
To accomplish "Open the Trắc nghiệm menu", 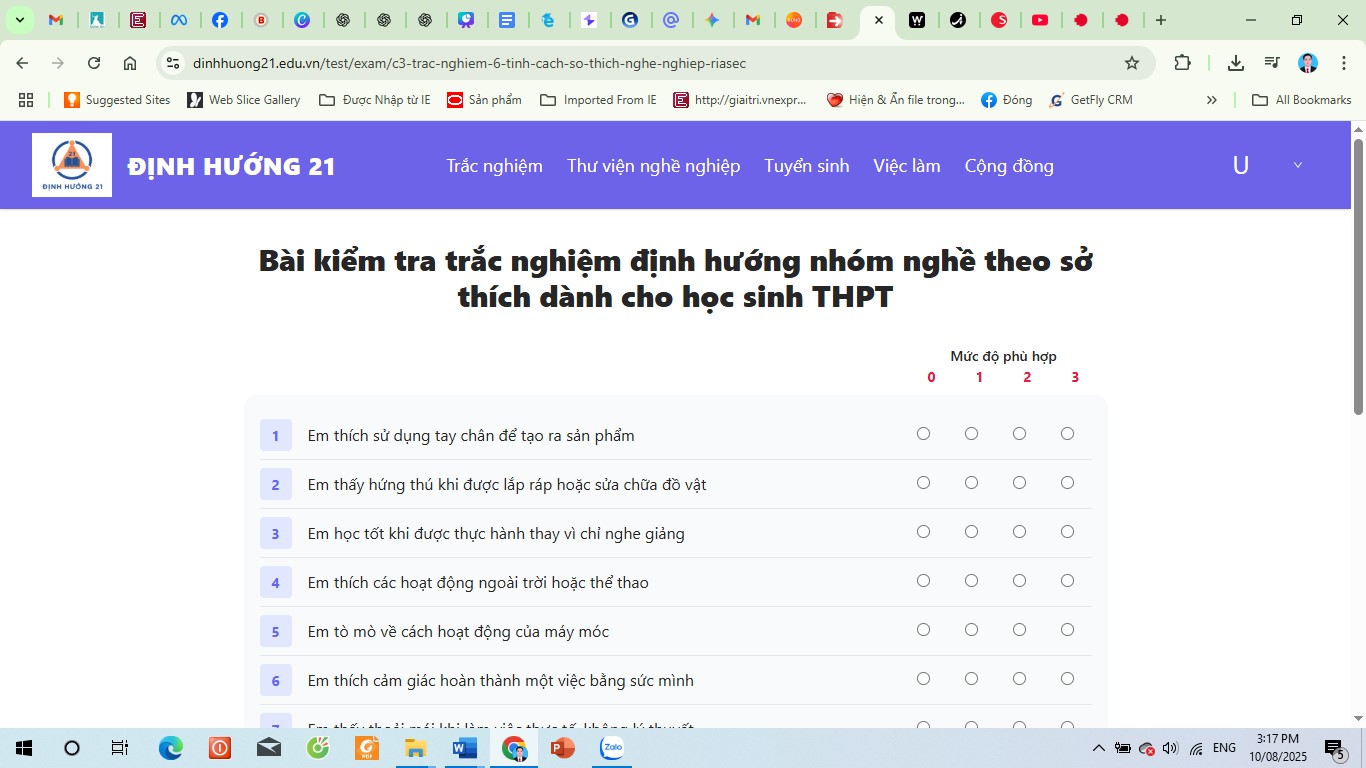I will (x=494, y=166).
